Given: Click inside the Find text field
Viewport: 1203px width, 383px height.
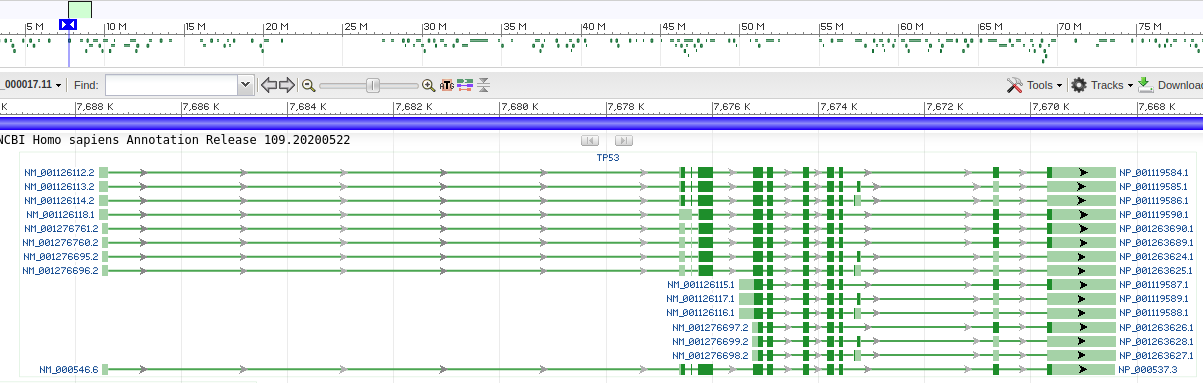Looking at the screenshot, I should click(x=171, y=86).
